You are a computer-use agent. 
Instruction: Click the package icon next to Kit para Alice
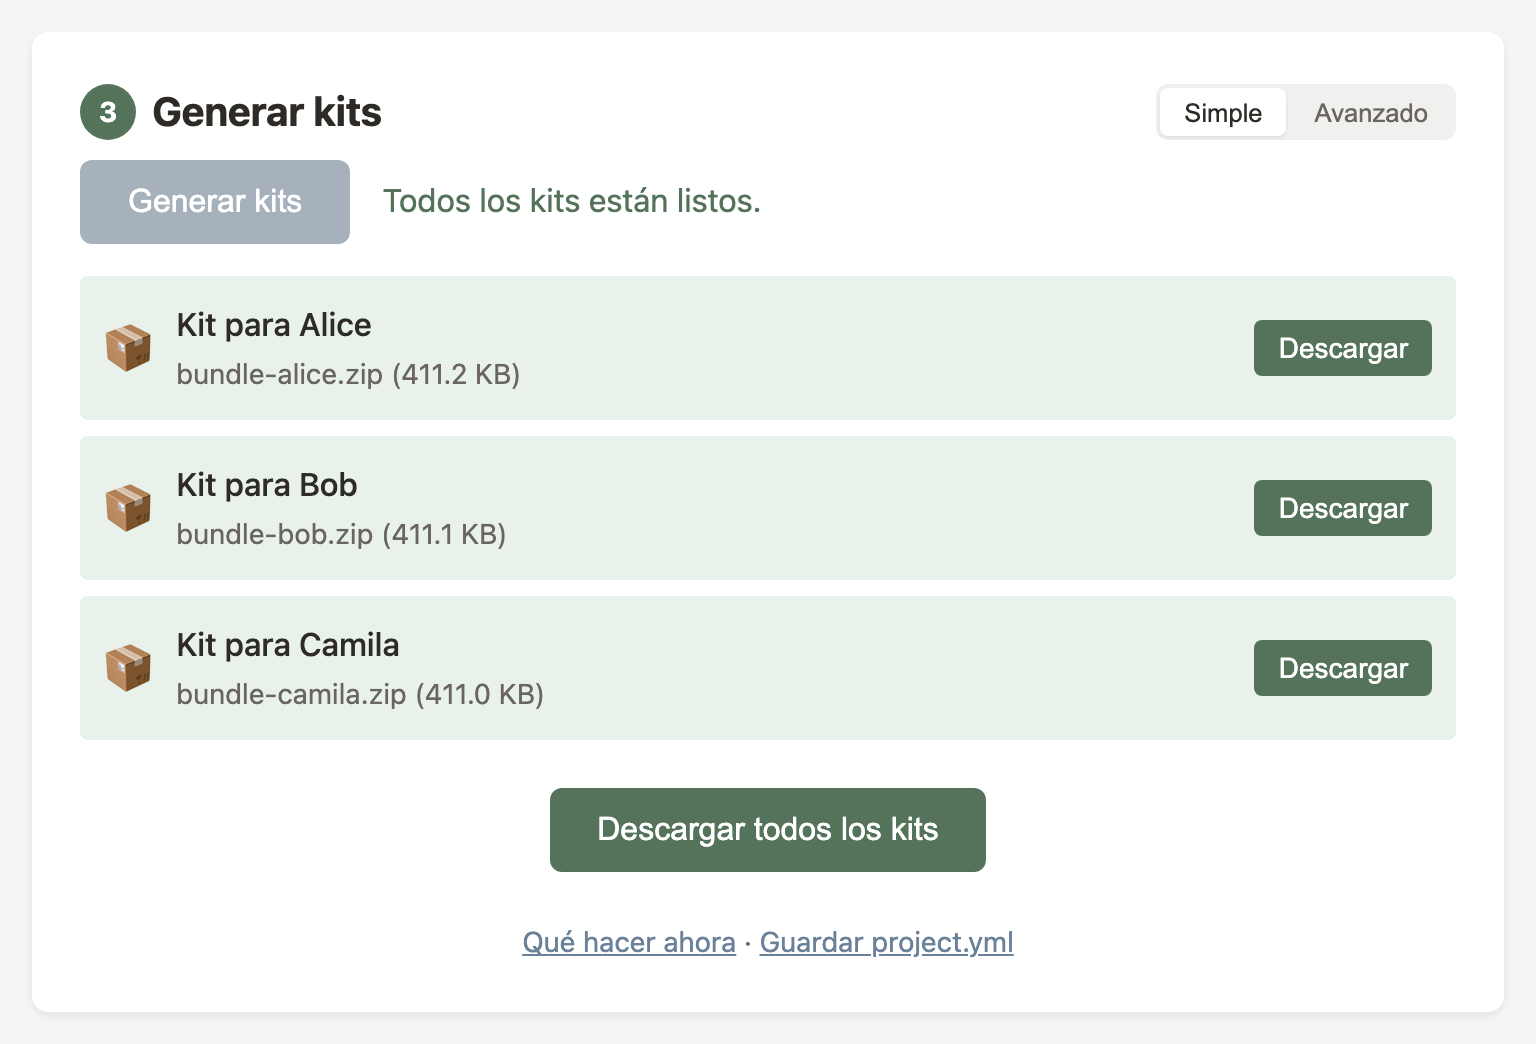tap(128, 348)
